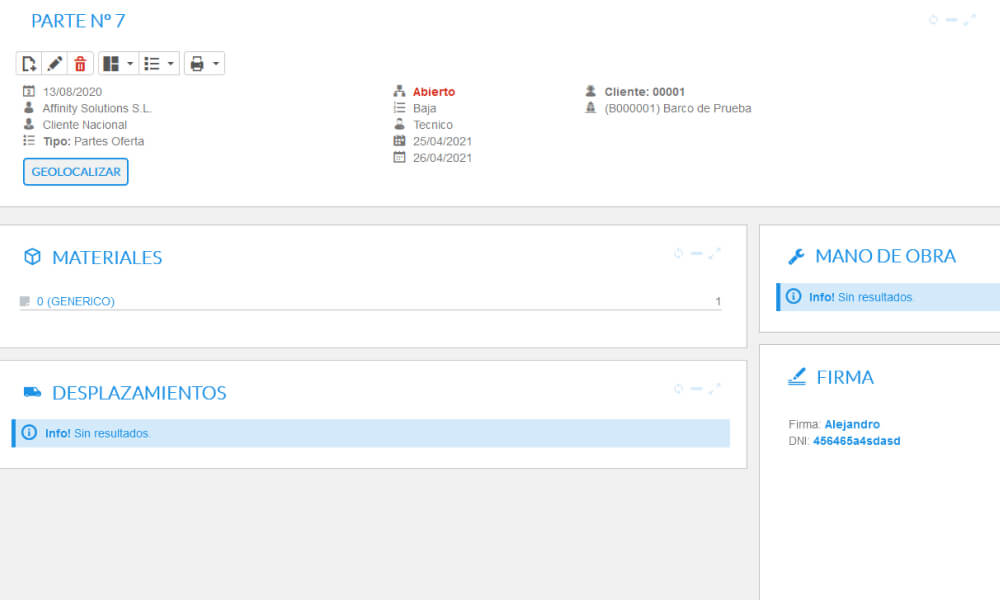Click the Tecnico text
This screenshot has width=1000, height=600.
[433, 125]
